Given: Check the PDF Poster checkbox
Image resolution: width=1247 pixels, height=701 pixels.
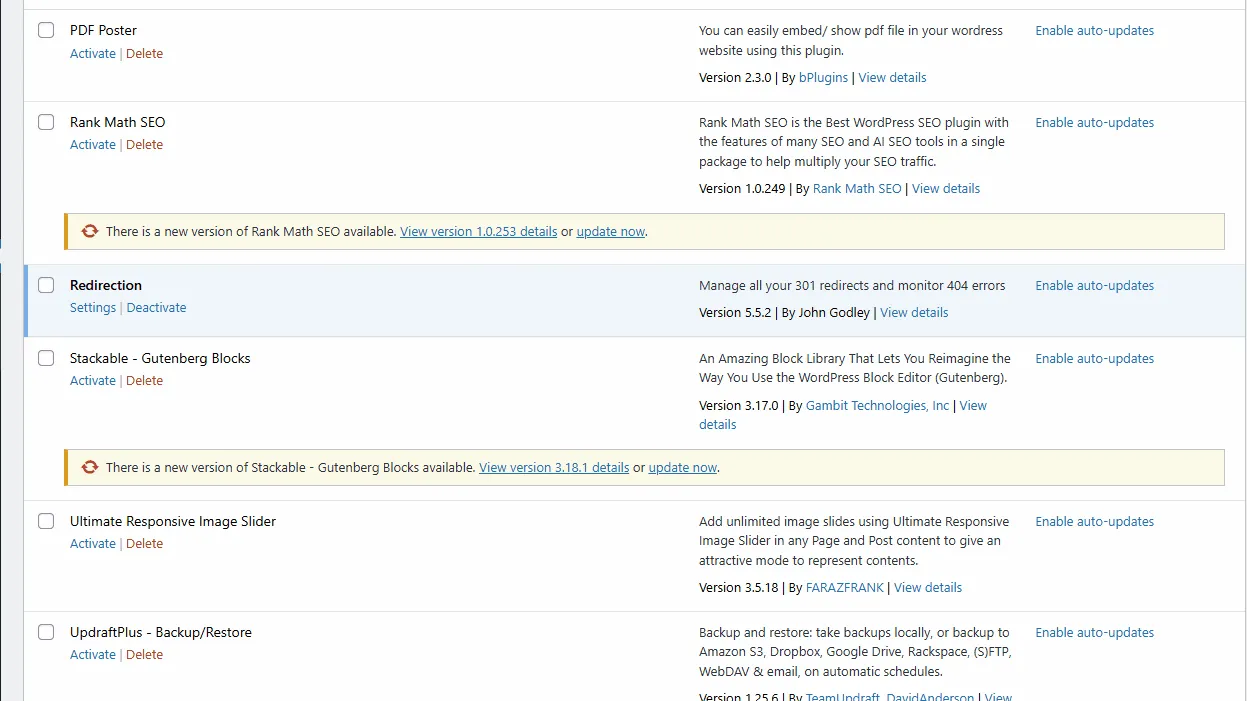Looking at the screenshot, I should [45, 30].
